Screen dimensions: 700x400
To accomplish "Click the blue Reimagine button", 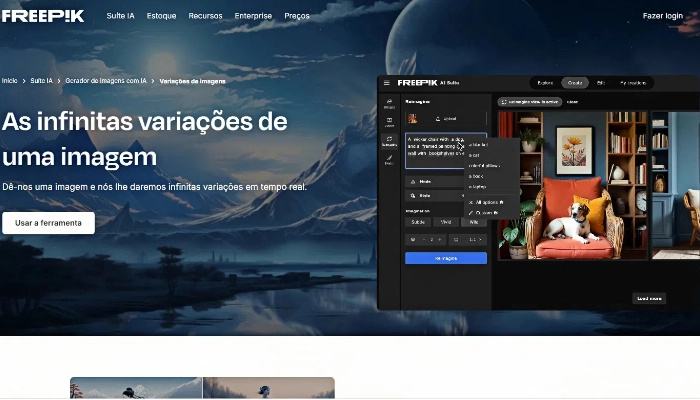I will 446,258.
